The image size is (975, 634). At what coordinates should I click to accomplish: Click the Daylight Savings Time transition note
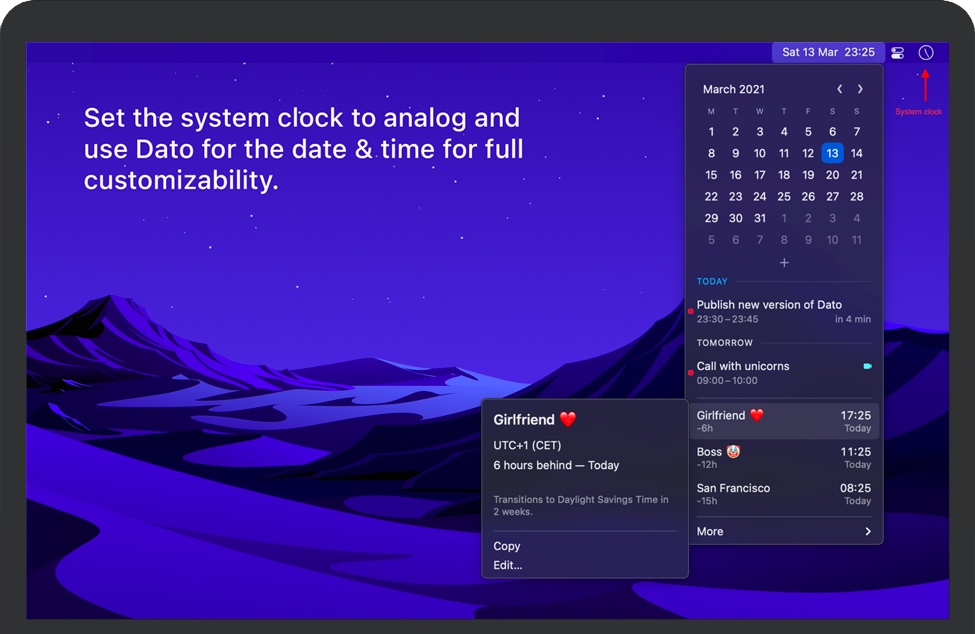tap(581, 505)
